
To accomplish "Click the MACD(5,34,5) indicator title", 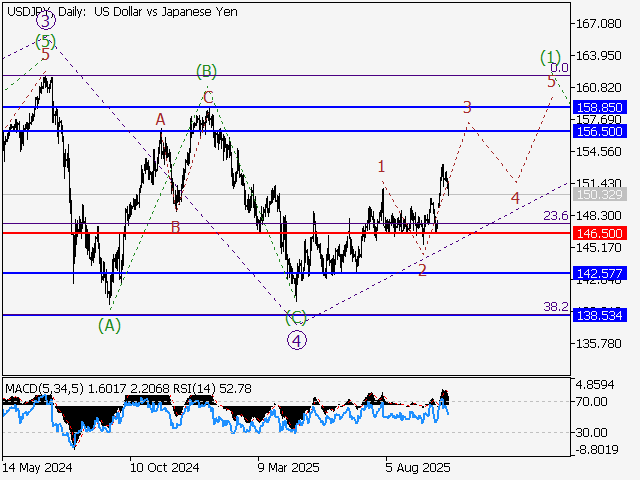I will click(x=44, y=387).
